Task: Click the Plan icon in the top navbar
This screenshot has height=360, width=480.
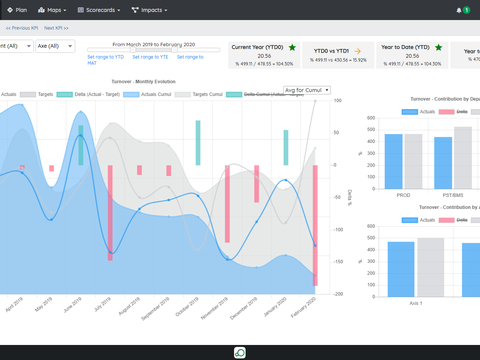Action: pos(10,10)
